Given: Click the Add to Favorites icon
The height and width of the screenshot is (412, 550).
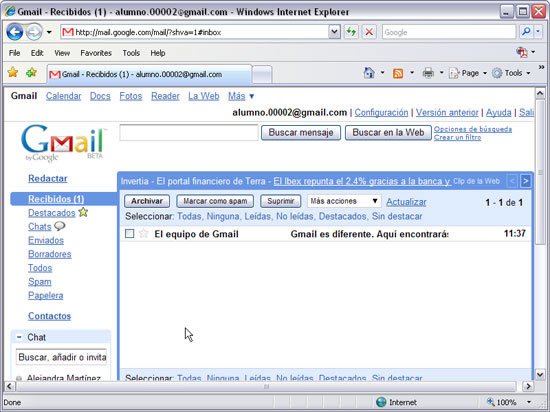Looking at the screenshot, I should pyautogui.click(x=31, y=73).
